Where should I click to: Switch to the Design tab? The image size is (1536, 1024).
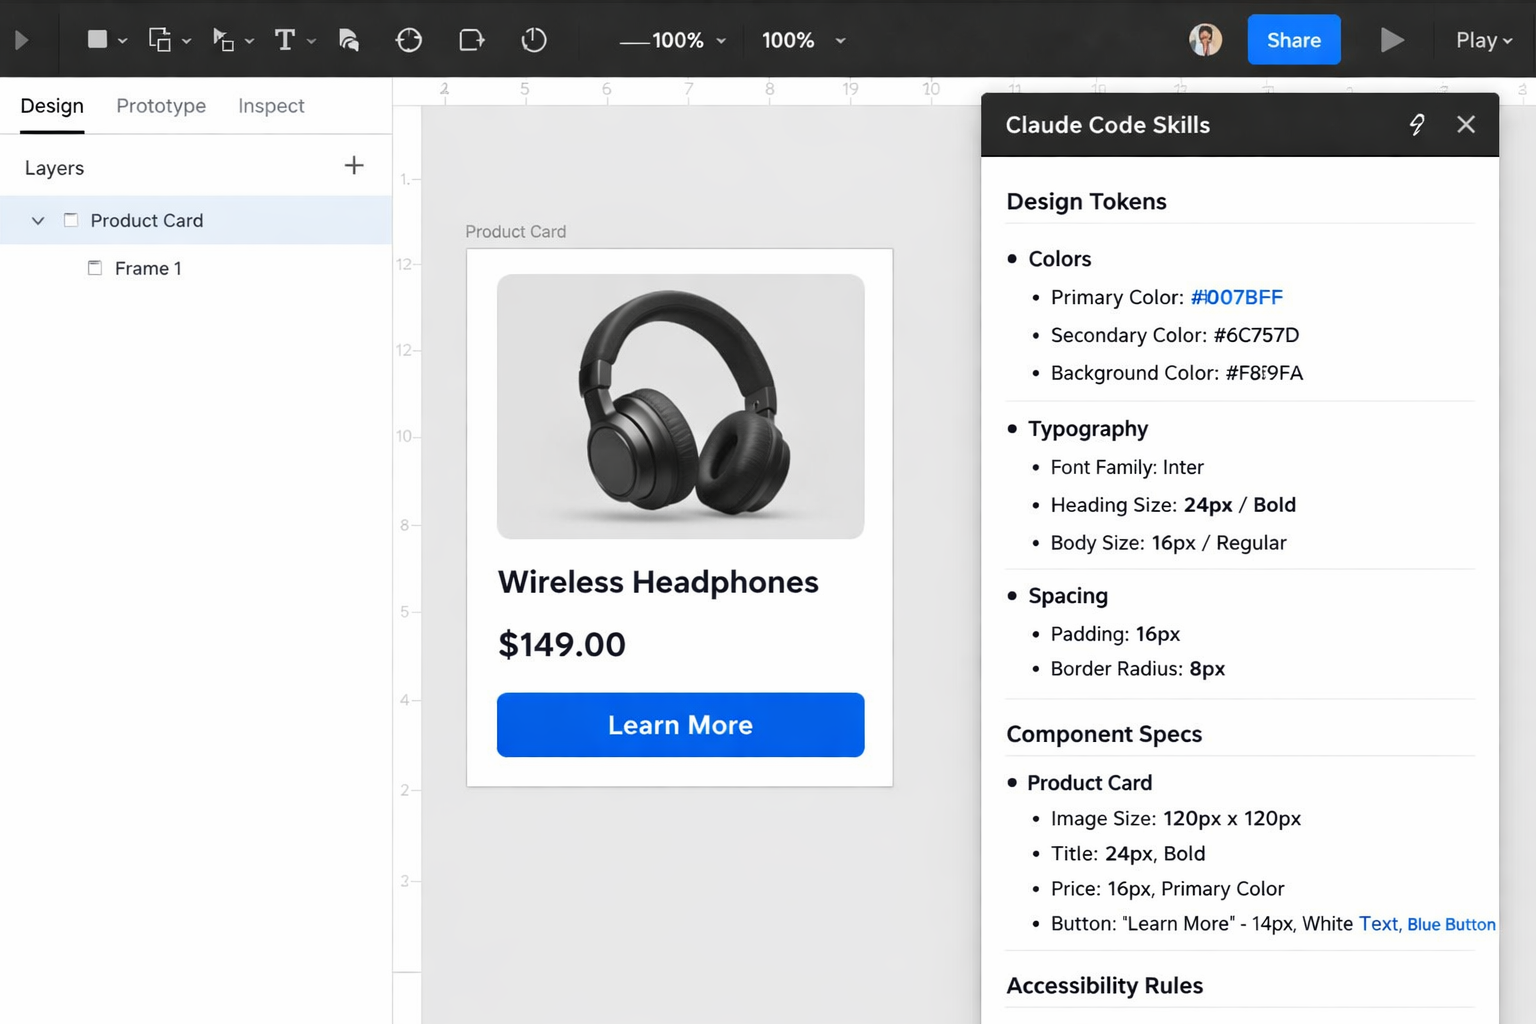[52, 106]
